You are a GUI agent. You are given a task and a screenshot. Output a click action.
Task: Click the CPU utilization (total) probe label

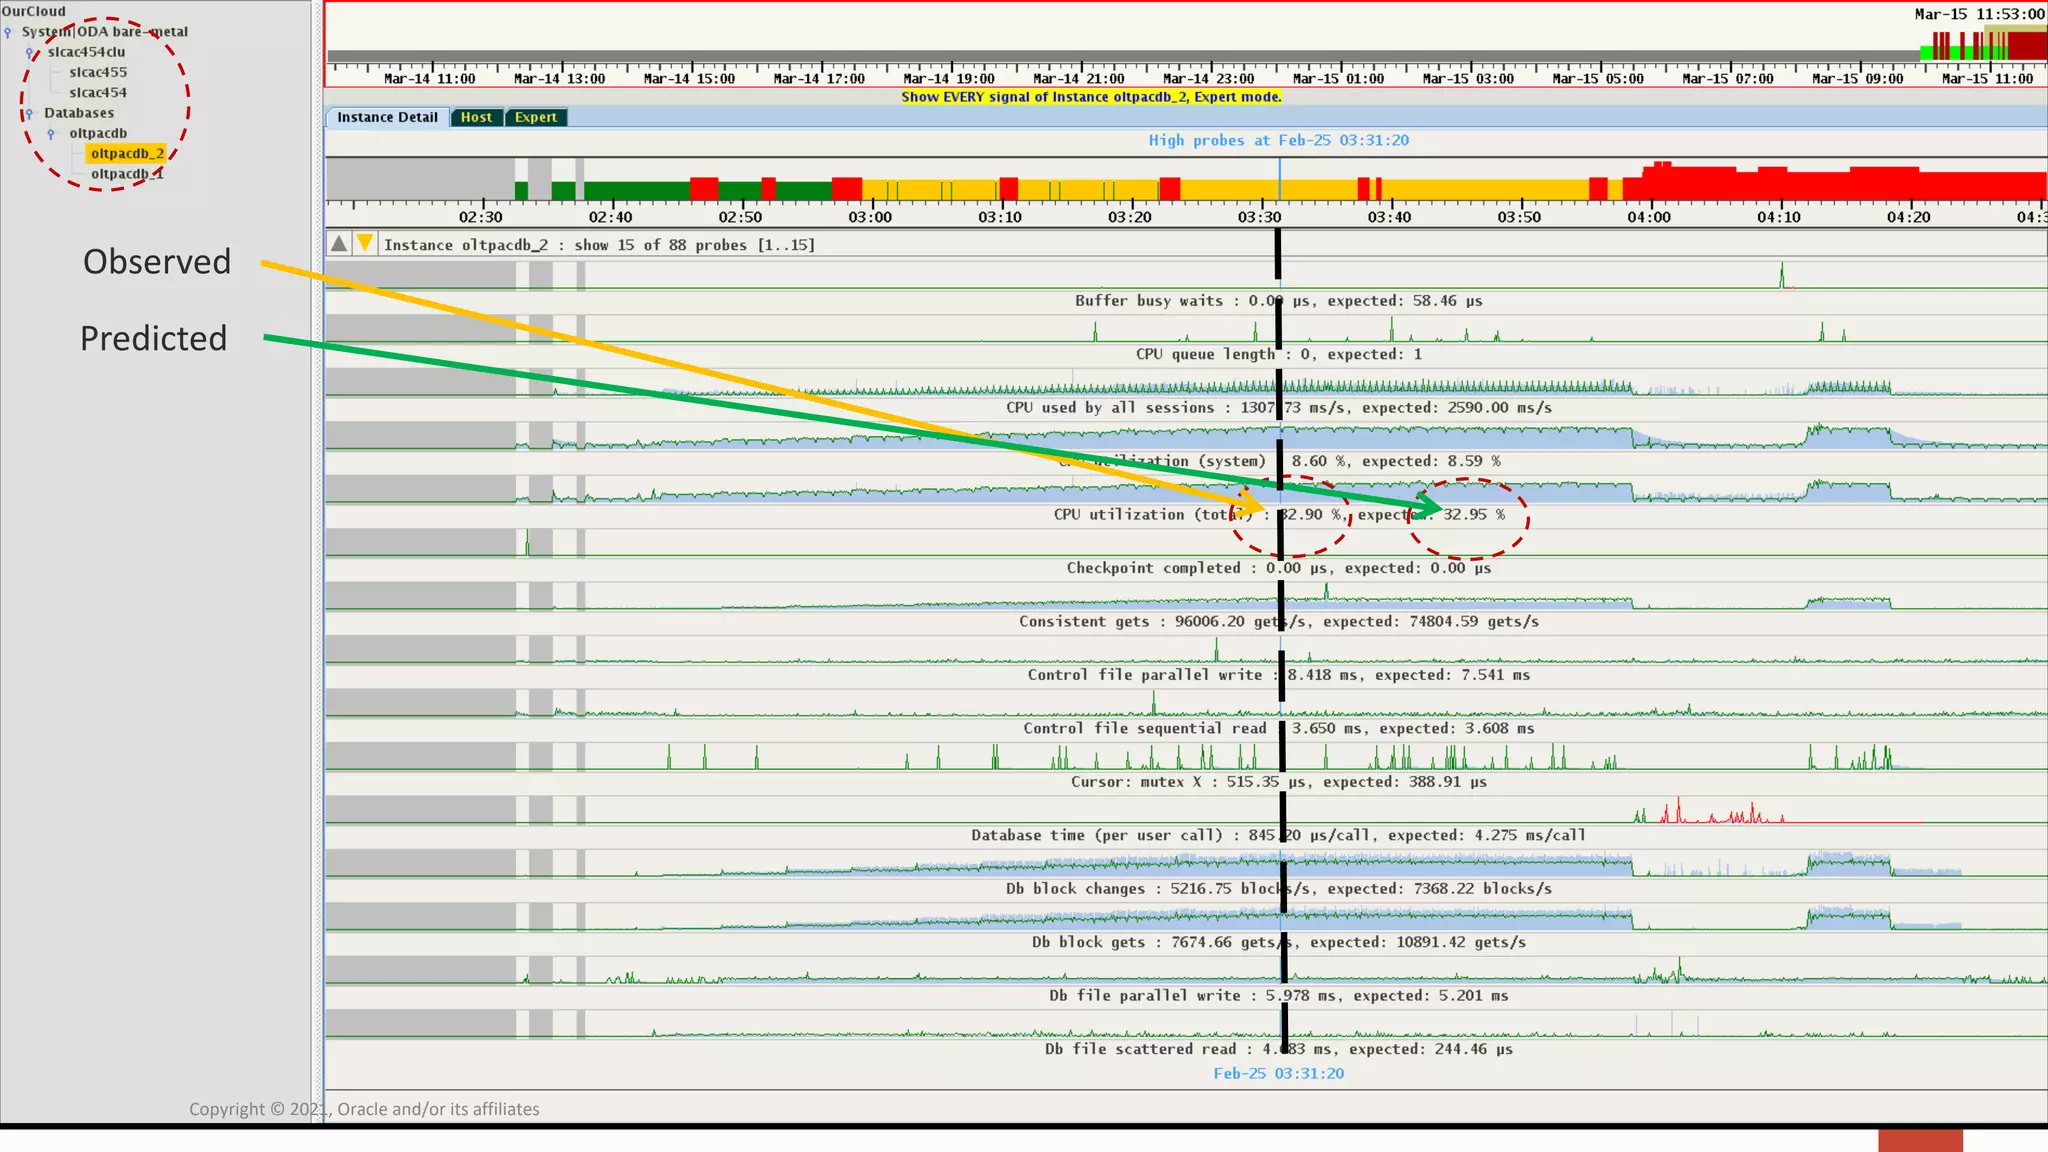click(x=1279, y=514)
